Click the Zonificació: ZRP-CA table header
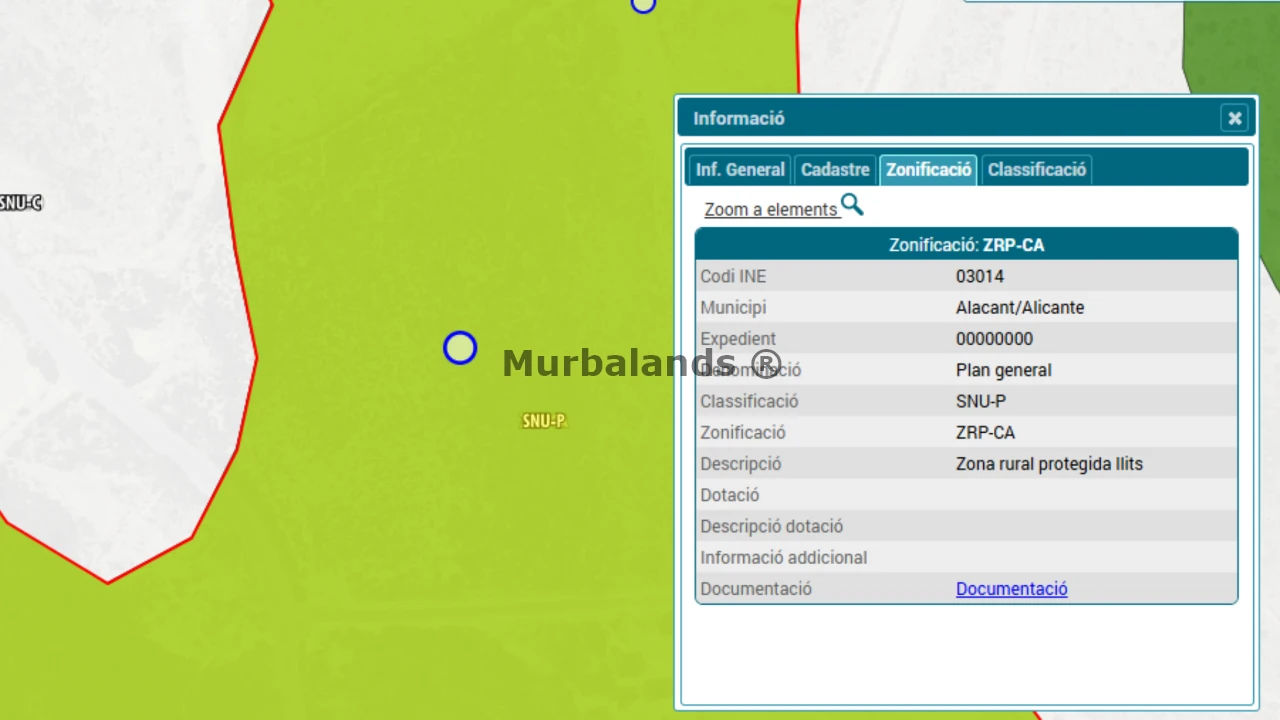The height and width of the screenshot is (720, 1280). point(967,245)
